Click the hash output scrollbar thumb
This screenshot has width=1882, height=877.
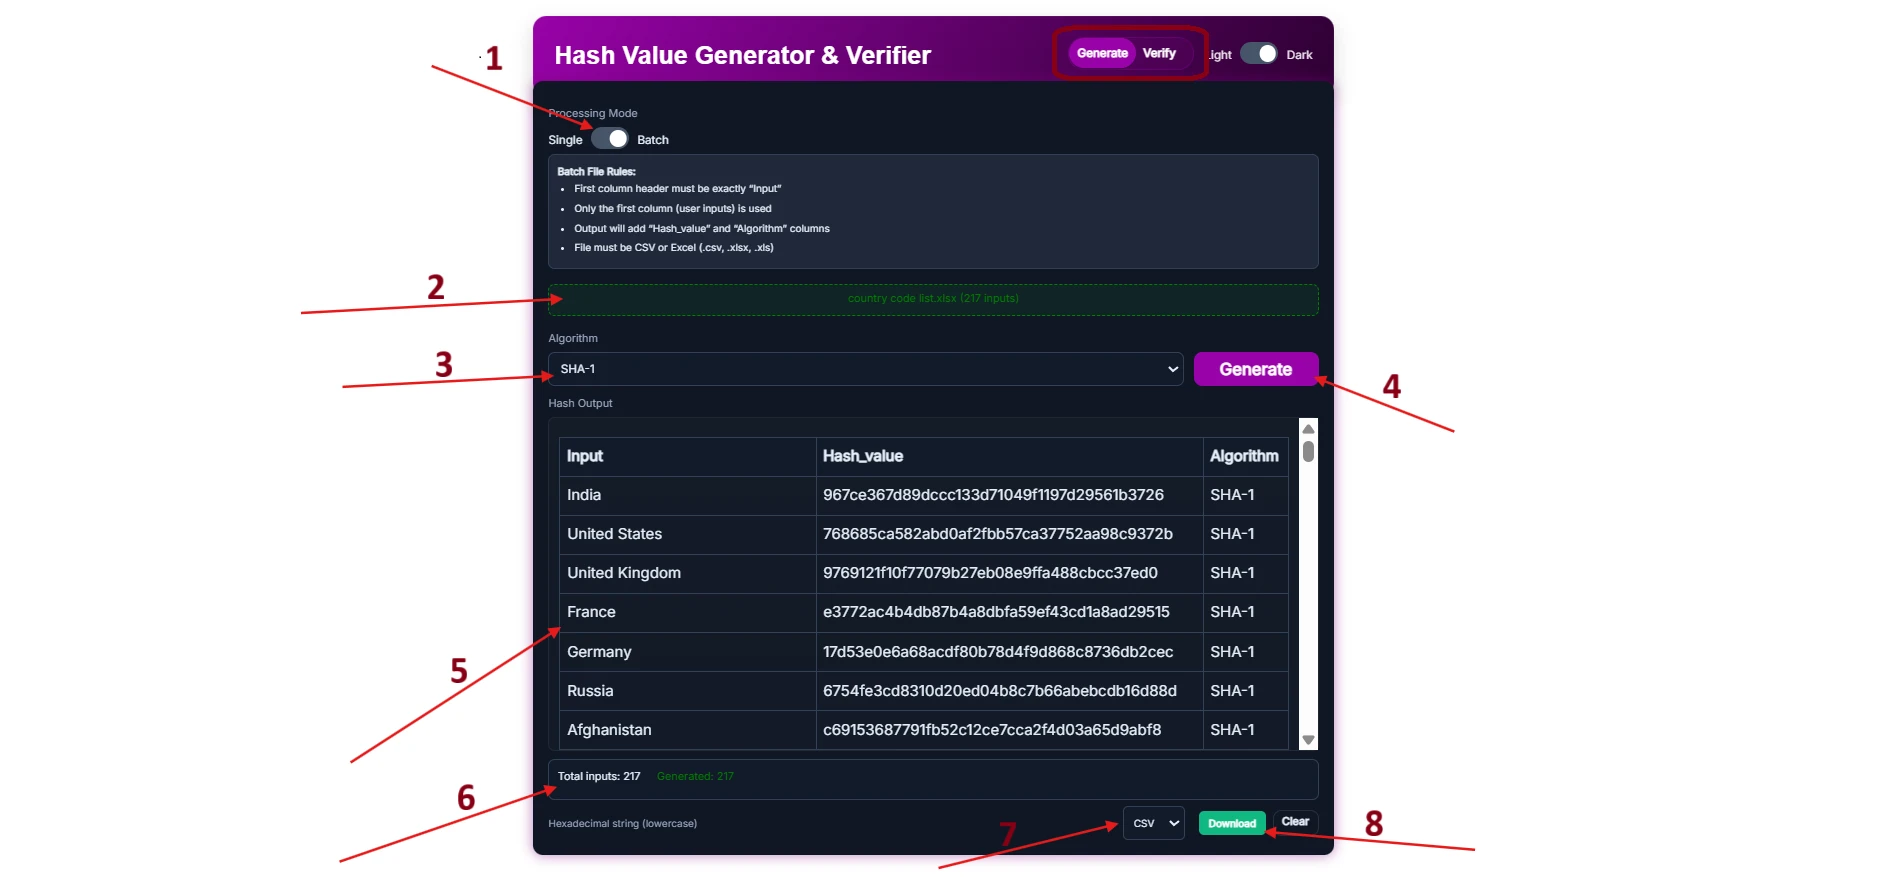1308,451
